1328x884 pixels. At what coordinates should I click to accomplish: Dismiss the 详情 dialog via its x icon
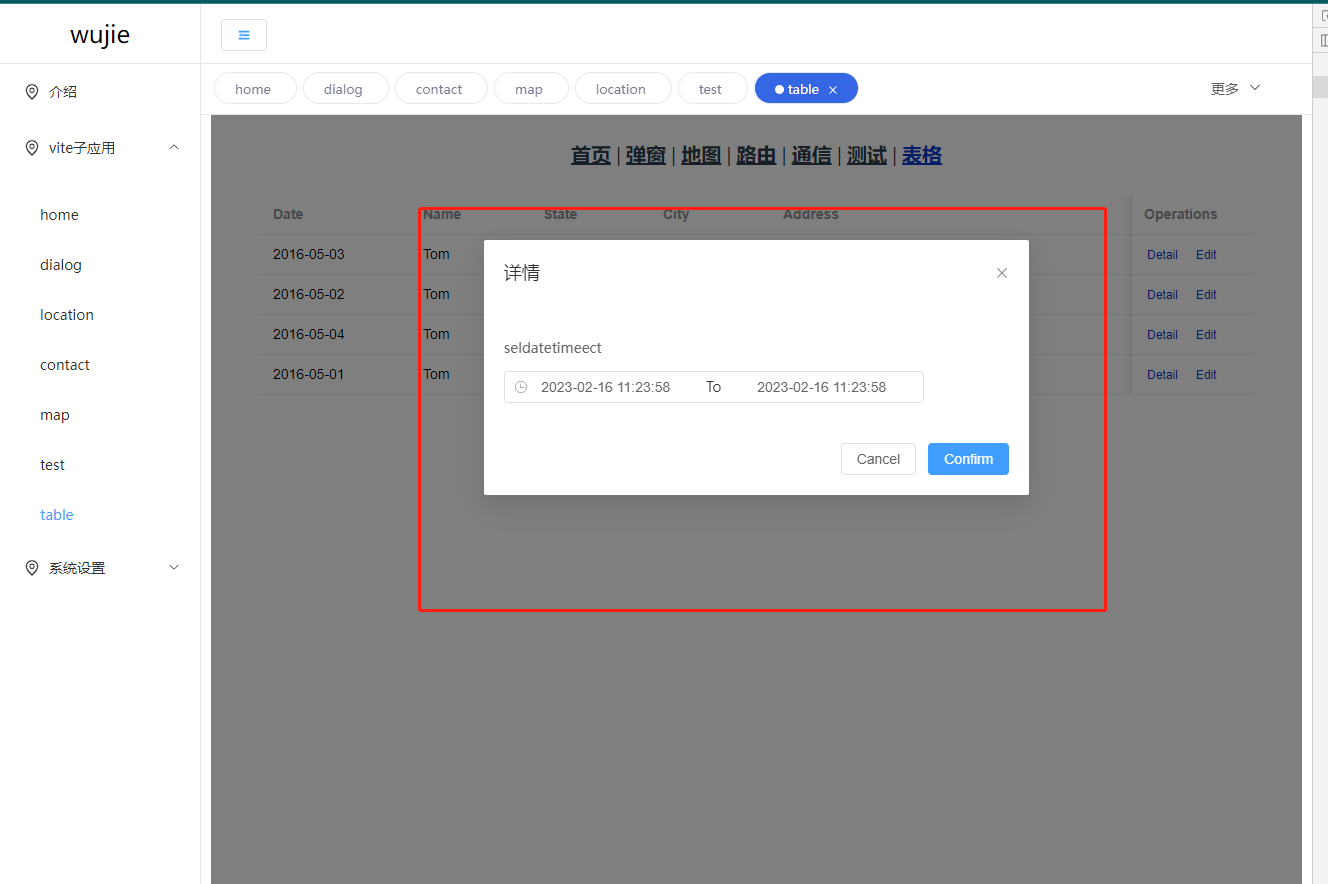pos(1001,272)
